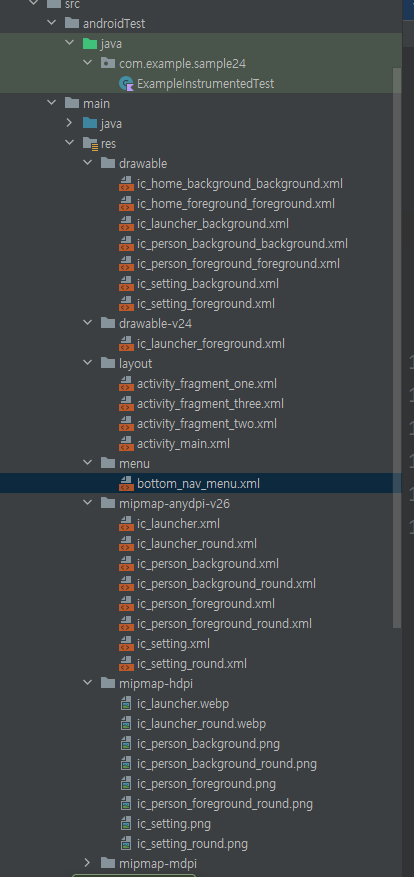Viewport: 414px width, 877px height.
Task: Select ic_person_foreground_round.xml
Action: 224,624
